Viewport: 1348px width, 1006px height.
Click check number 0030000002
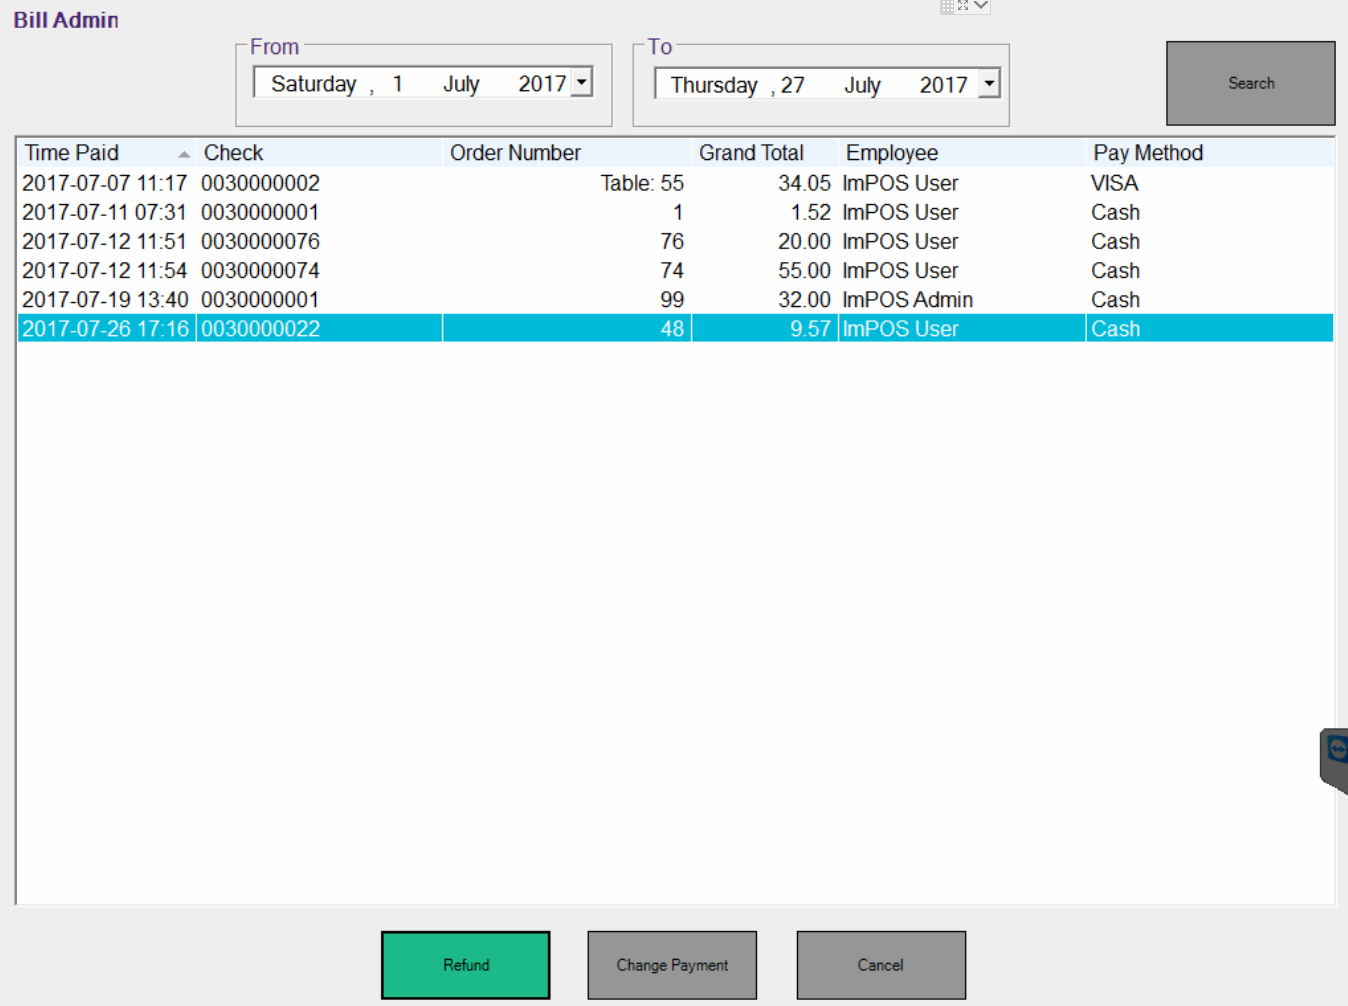[x=260, y=183]
